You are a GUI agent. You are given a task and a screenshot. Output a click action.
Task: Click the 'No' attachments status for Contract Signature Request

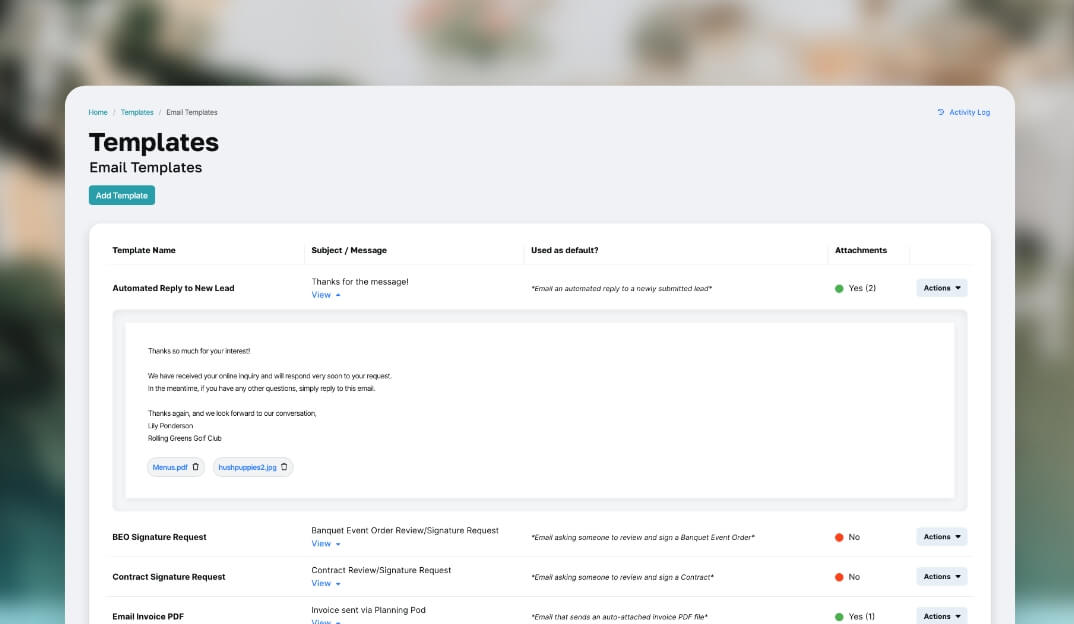pyautogui.click(x=847, y=577)
